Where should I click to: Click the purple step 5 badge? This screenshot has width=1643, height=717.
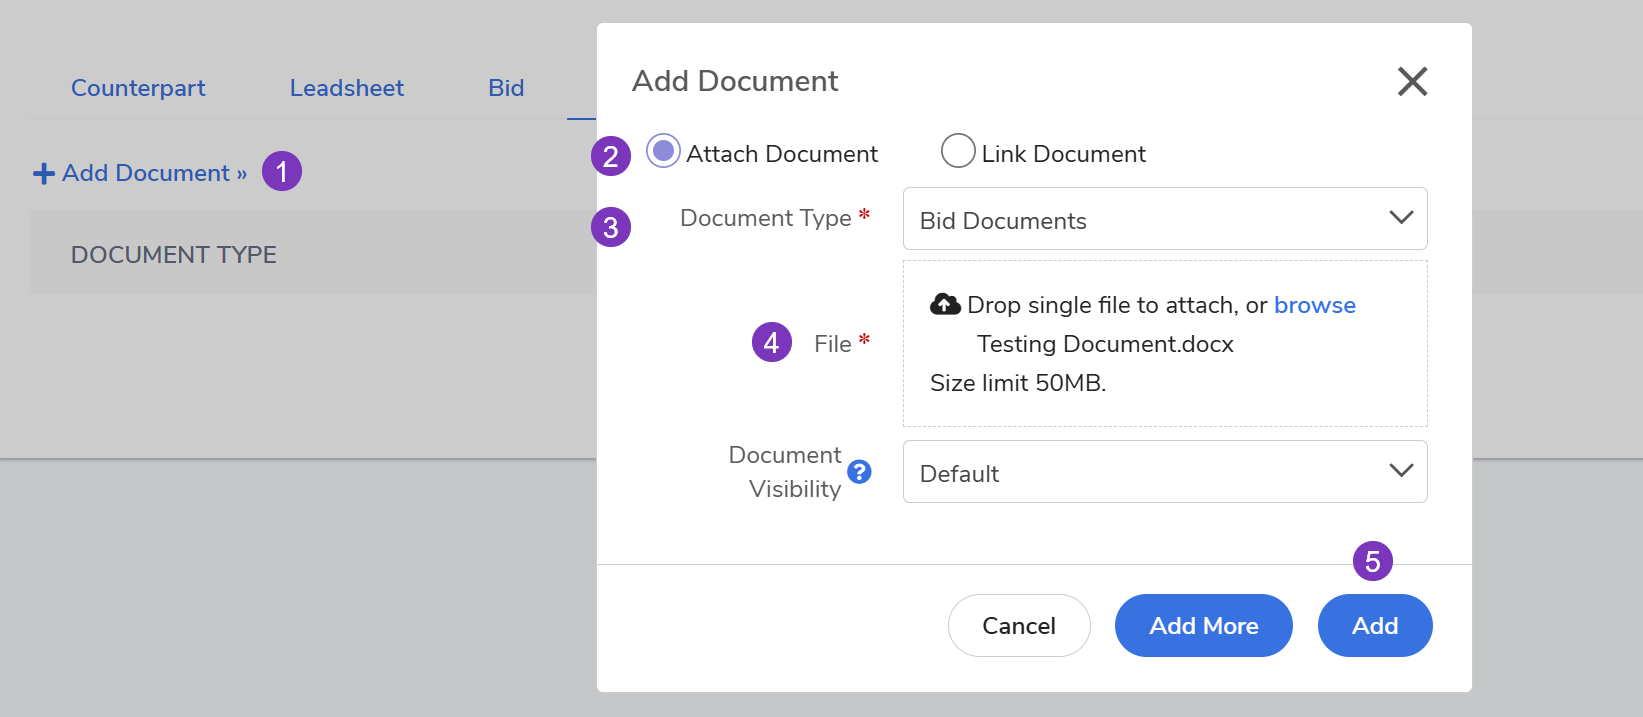[x=1372, y=561]
